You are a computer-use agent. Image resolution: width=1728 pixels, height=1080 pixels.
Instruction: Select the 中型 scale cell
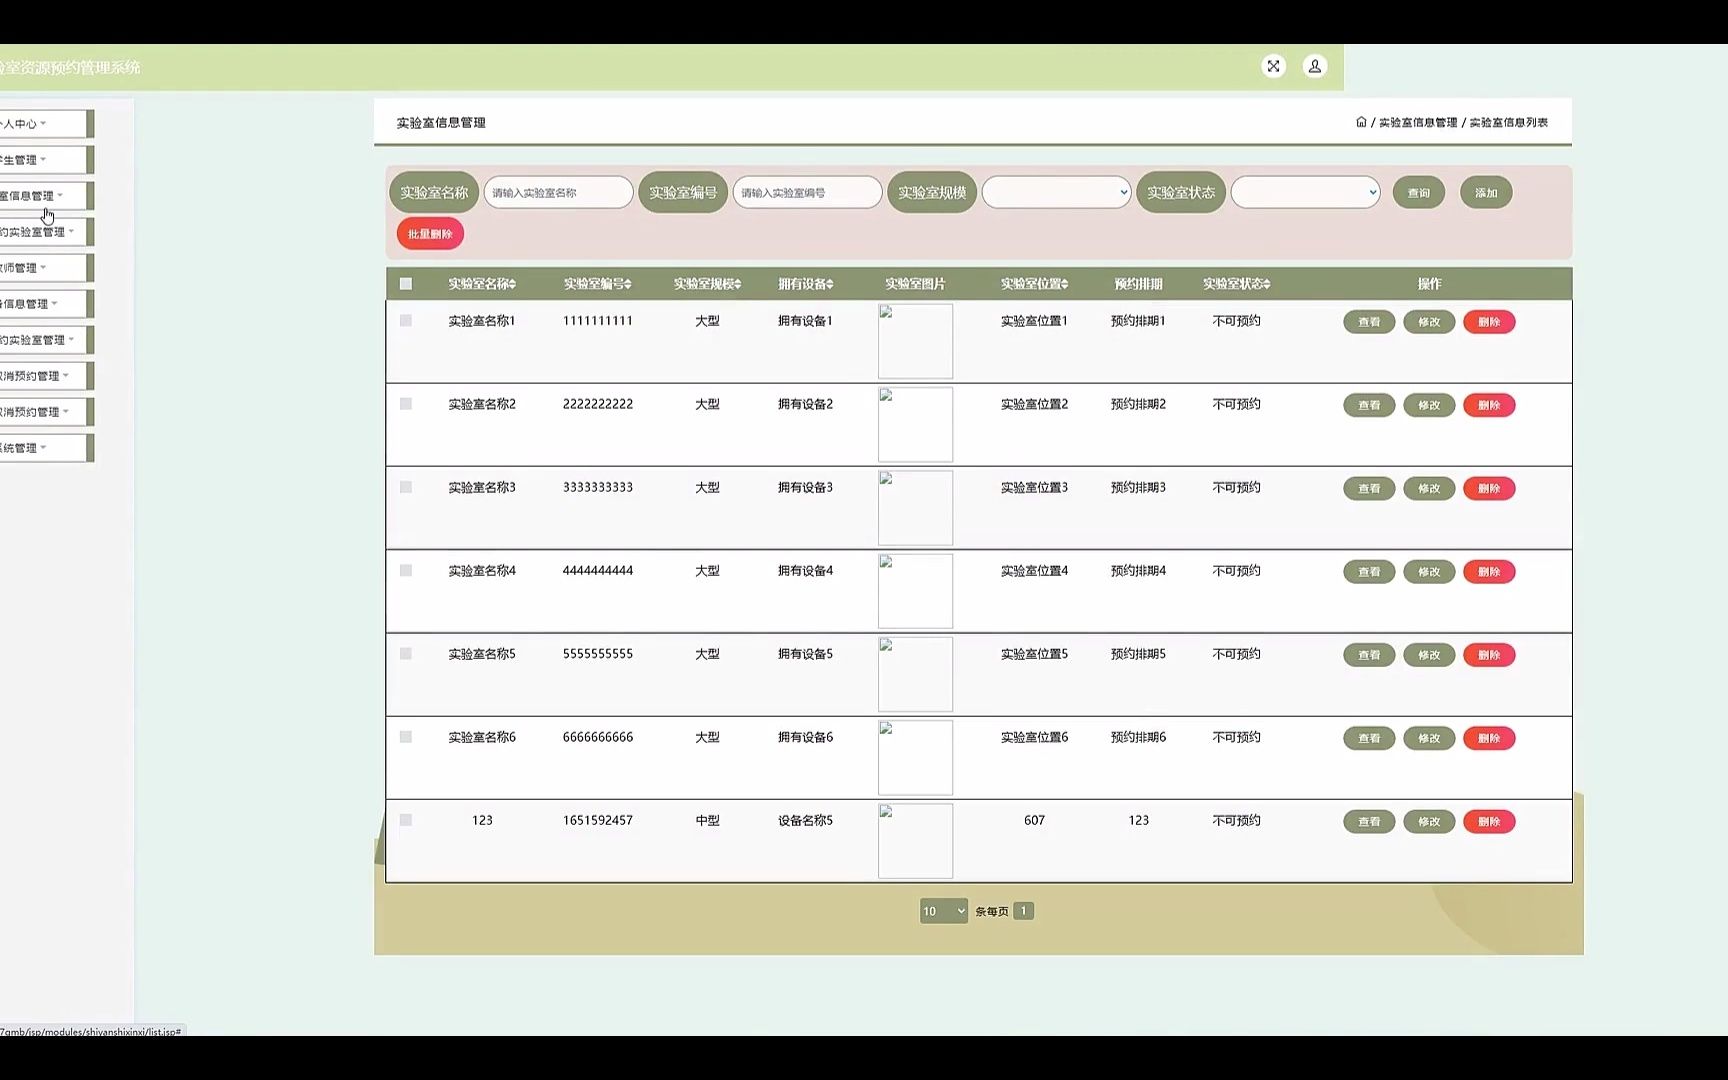[707, 820]
